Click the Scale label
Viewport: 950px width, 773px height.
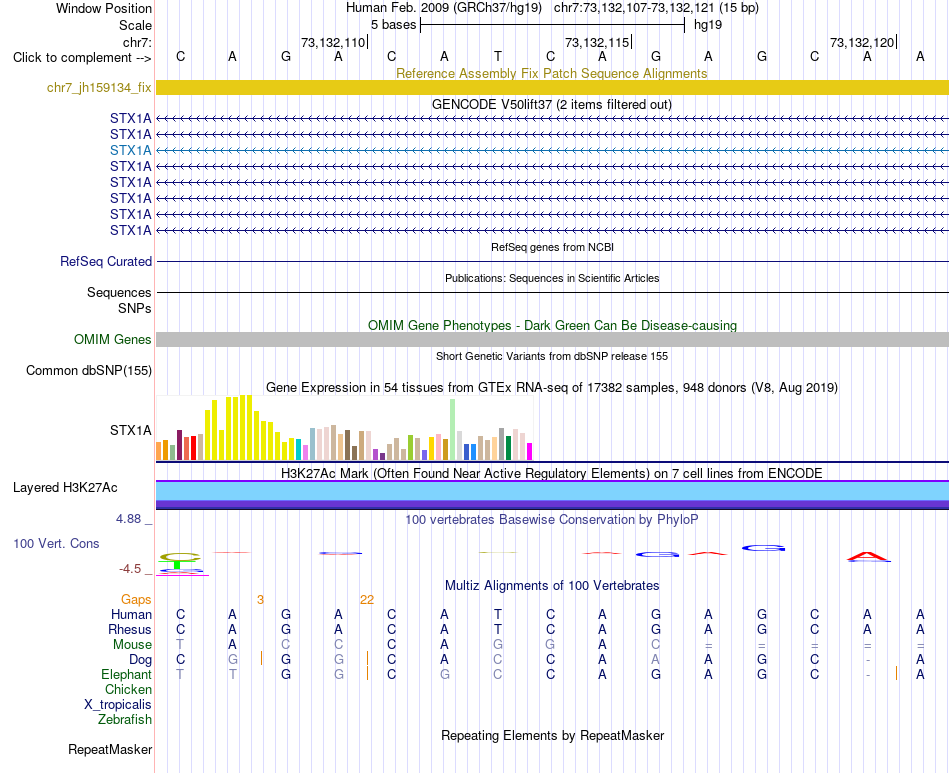(135, 25)
